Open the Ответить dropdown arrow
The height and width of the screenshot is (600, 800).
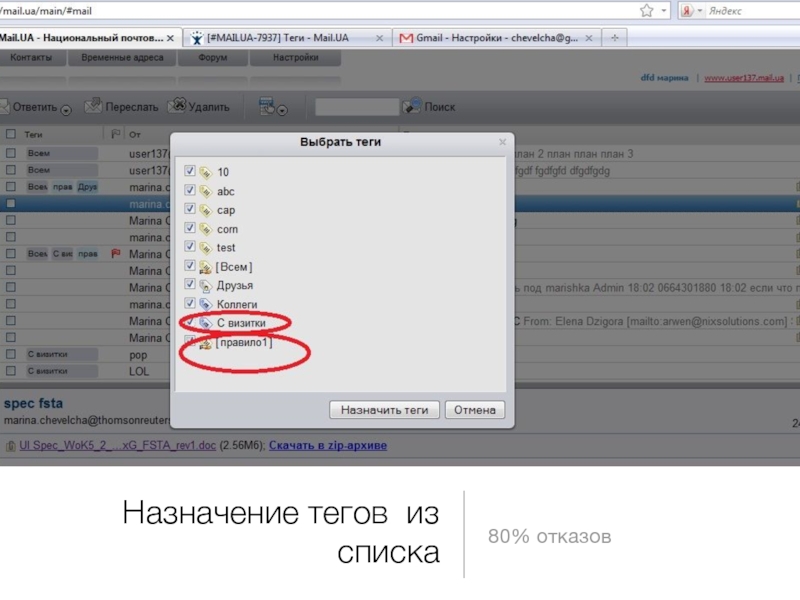[x=66, y=110]
